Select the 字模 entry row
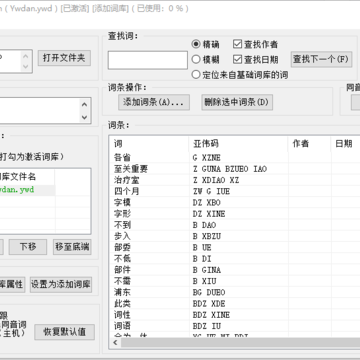Viewport: 360px width, 360px height. [x=235, y=203]
